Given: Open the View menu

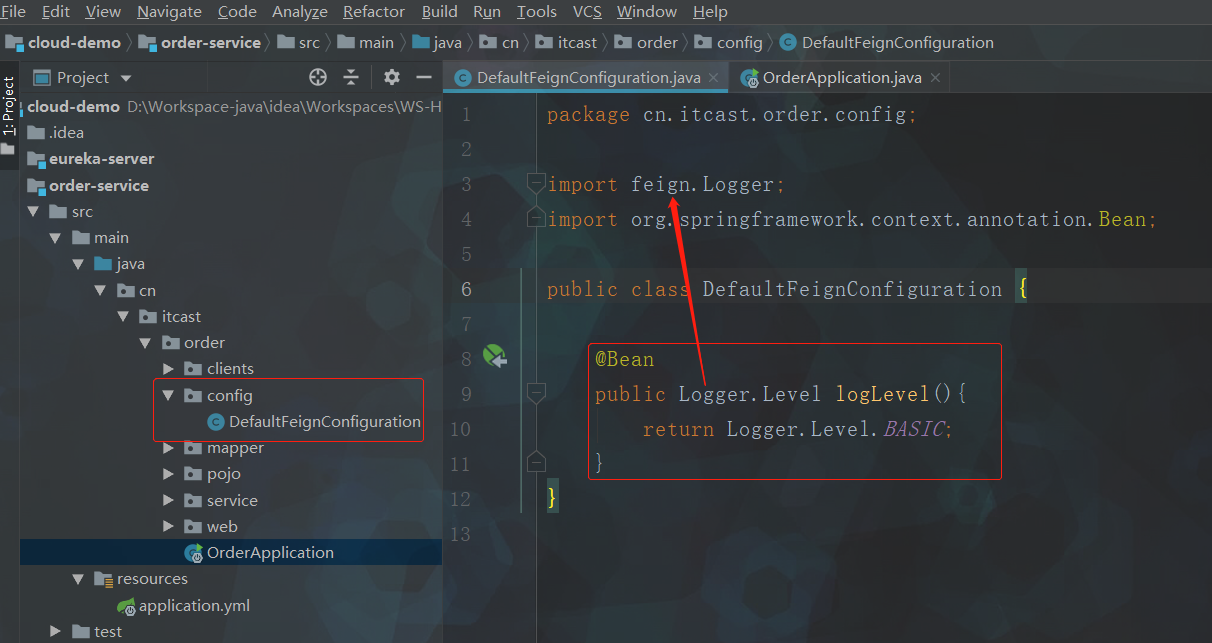Looking at the screenshot, I should tap(103, 12).
